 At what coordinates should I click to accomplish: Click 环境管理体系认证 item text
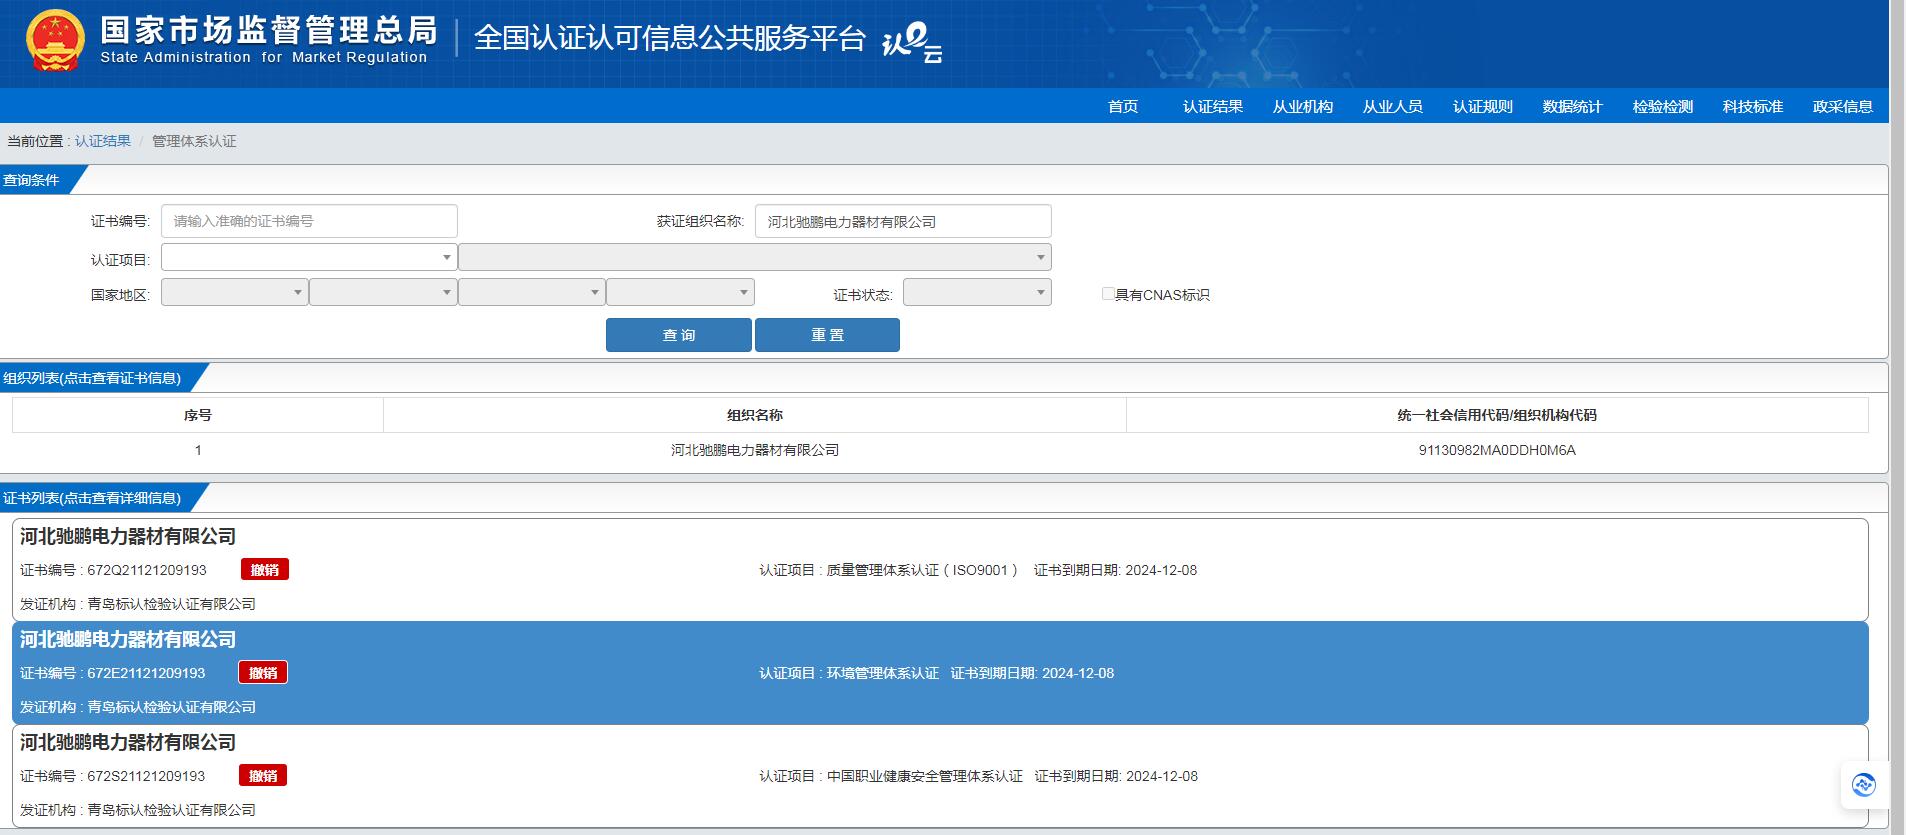tap(883, 673)
